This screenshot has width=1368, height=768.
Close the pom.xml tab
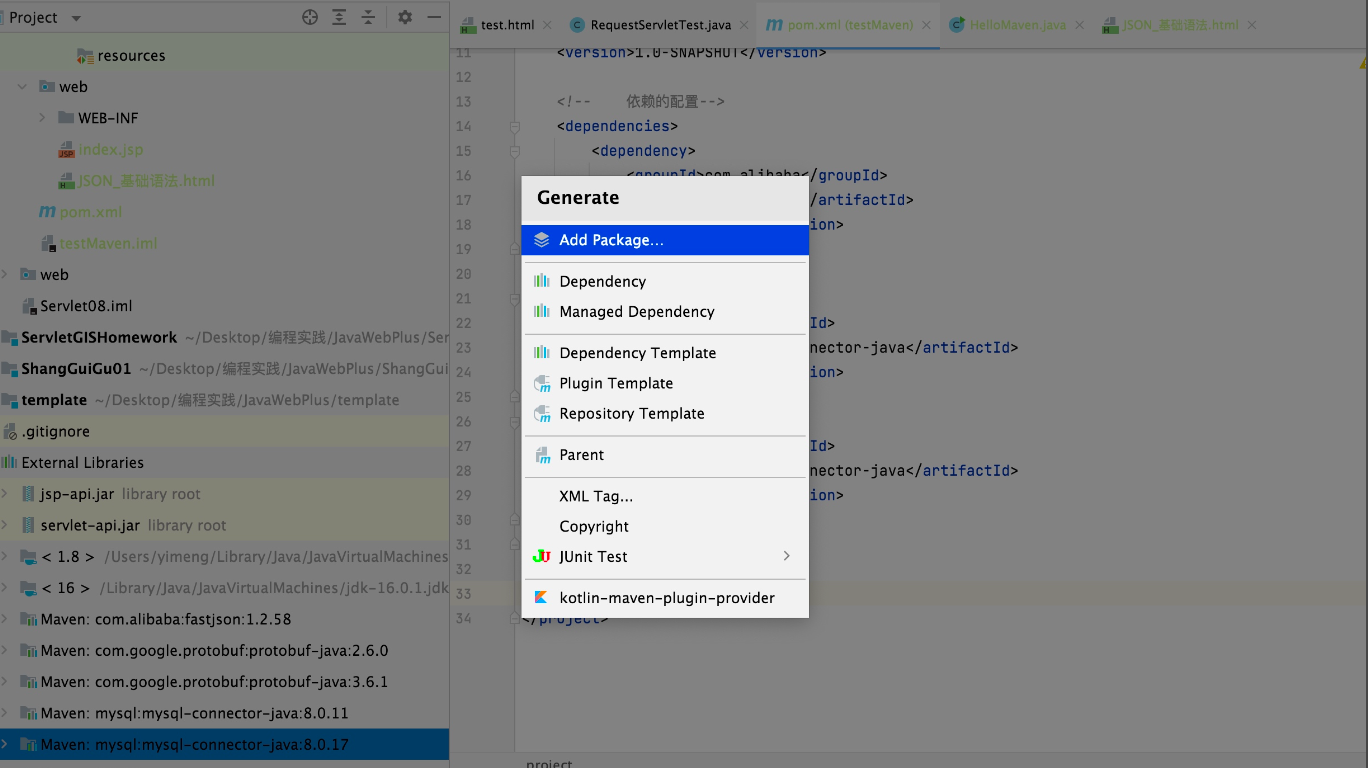925,25
